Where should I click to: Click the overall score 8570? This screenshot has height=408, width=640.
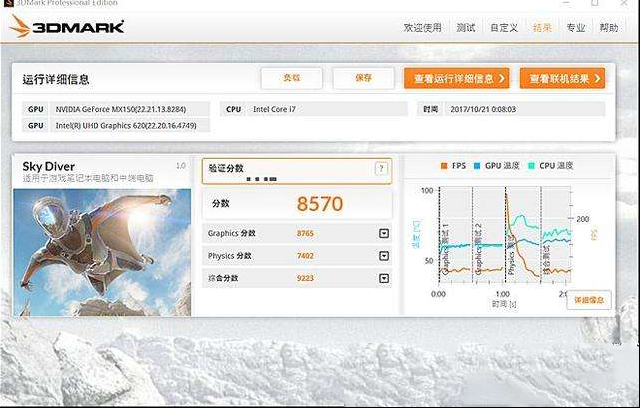320,204
